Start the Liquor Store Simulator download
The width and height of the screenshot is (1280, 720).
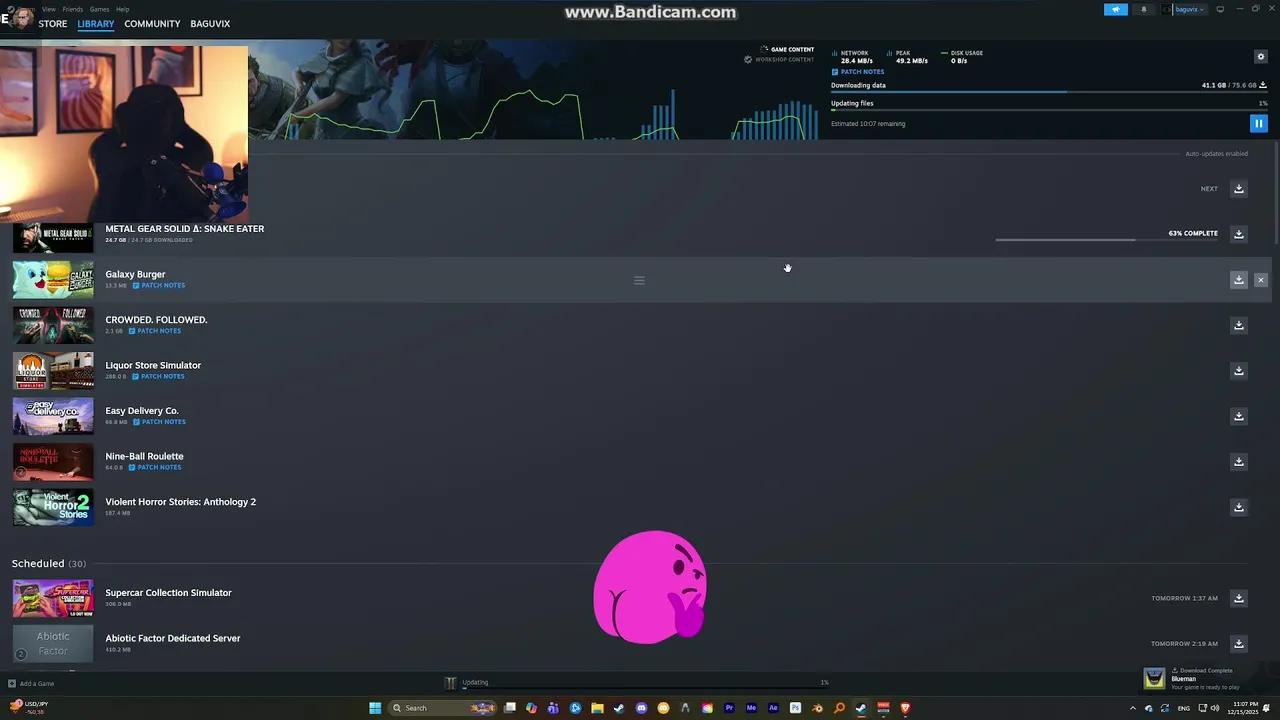[1238, 371]
